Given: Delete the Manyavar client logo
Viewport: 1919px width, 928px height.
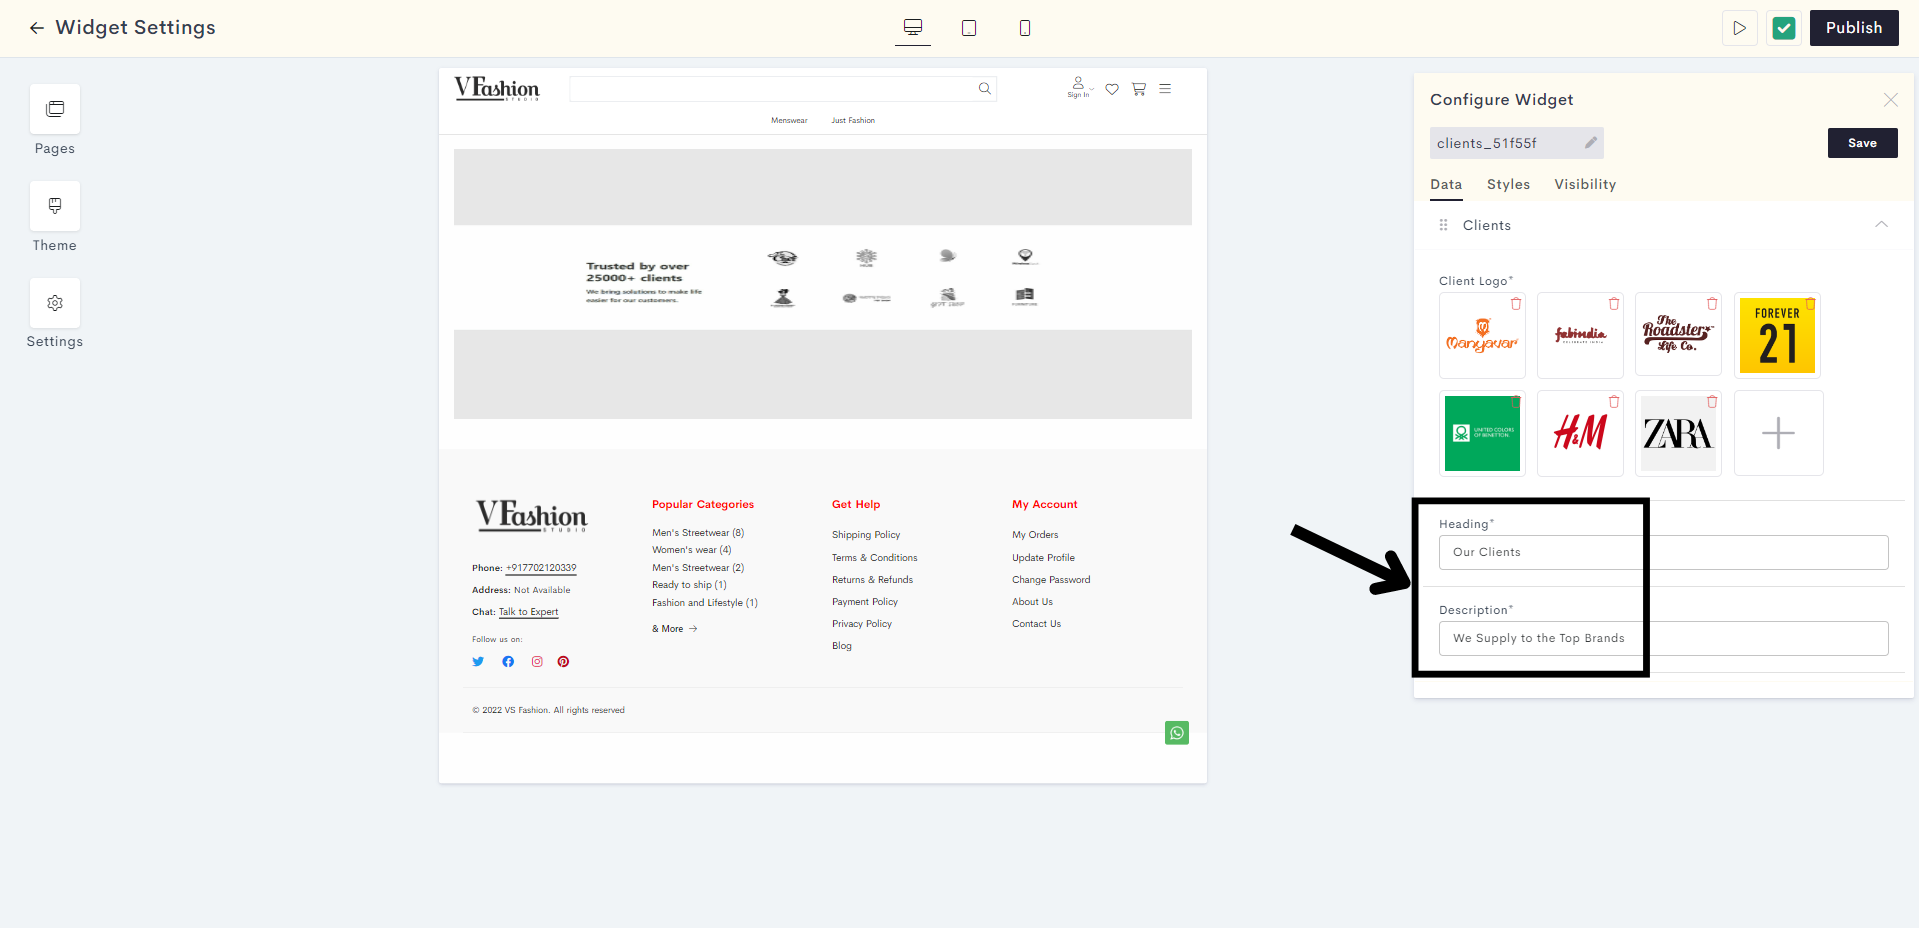Looking at the screenshot, I should click(x=1516, y=304).
